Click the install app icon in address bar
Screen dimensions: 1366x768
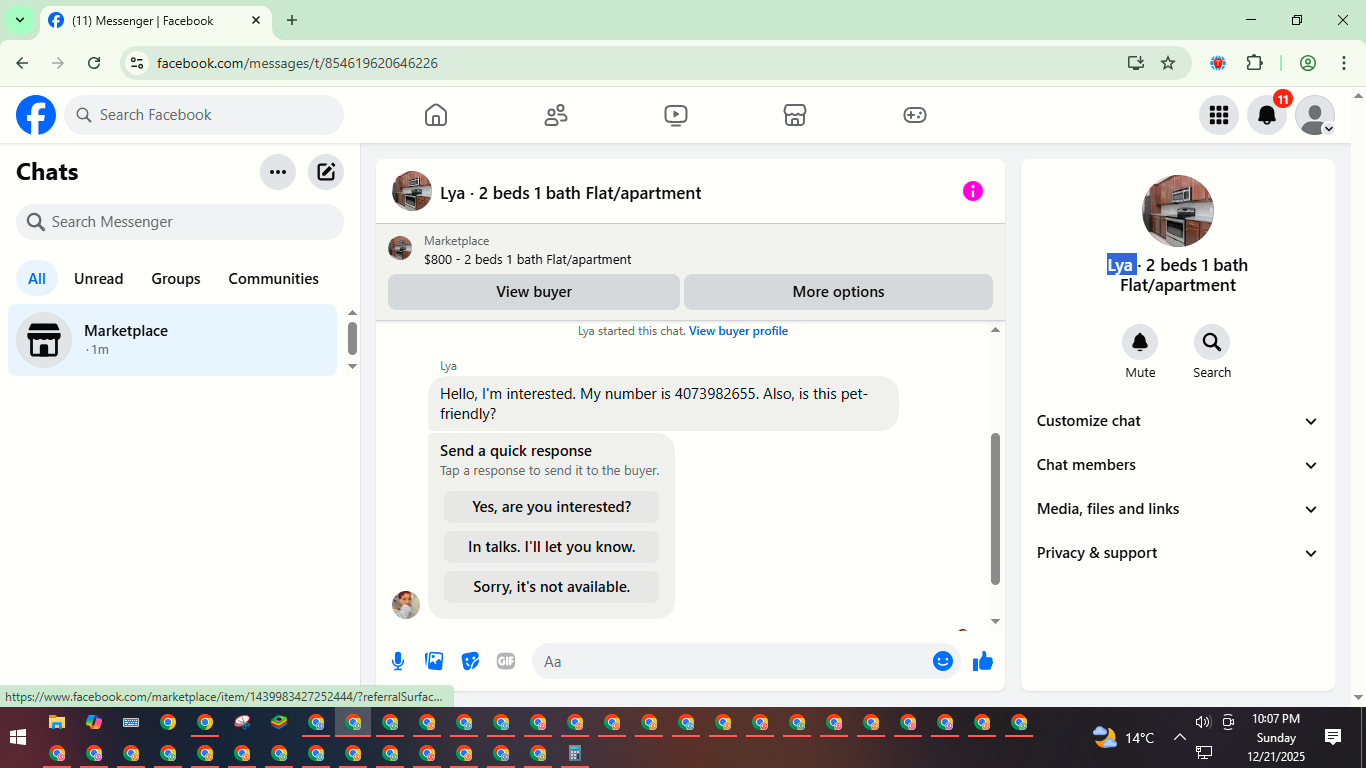coord(1136,63)
